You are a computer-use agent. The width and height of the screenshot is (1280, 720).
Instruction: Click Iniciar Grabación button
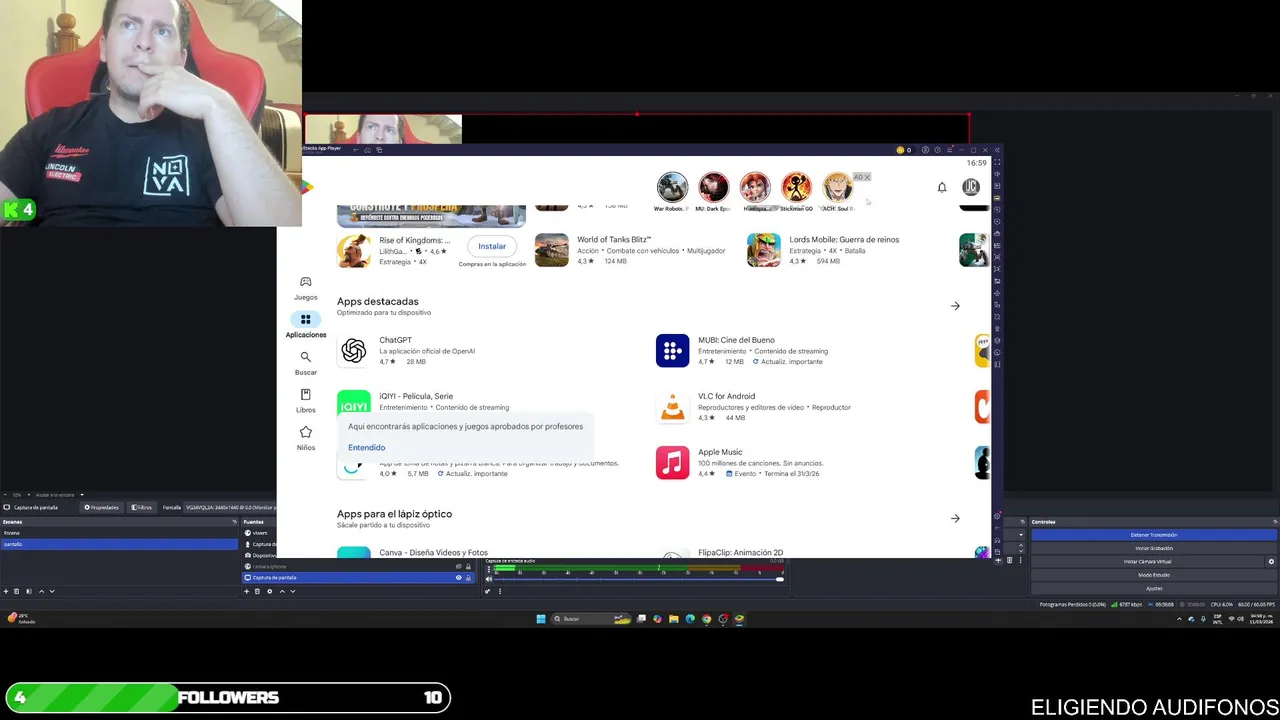click(1154, 548)
